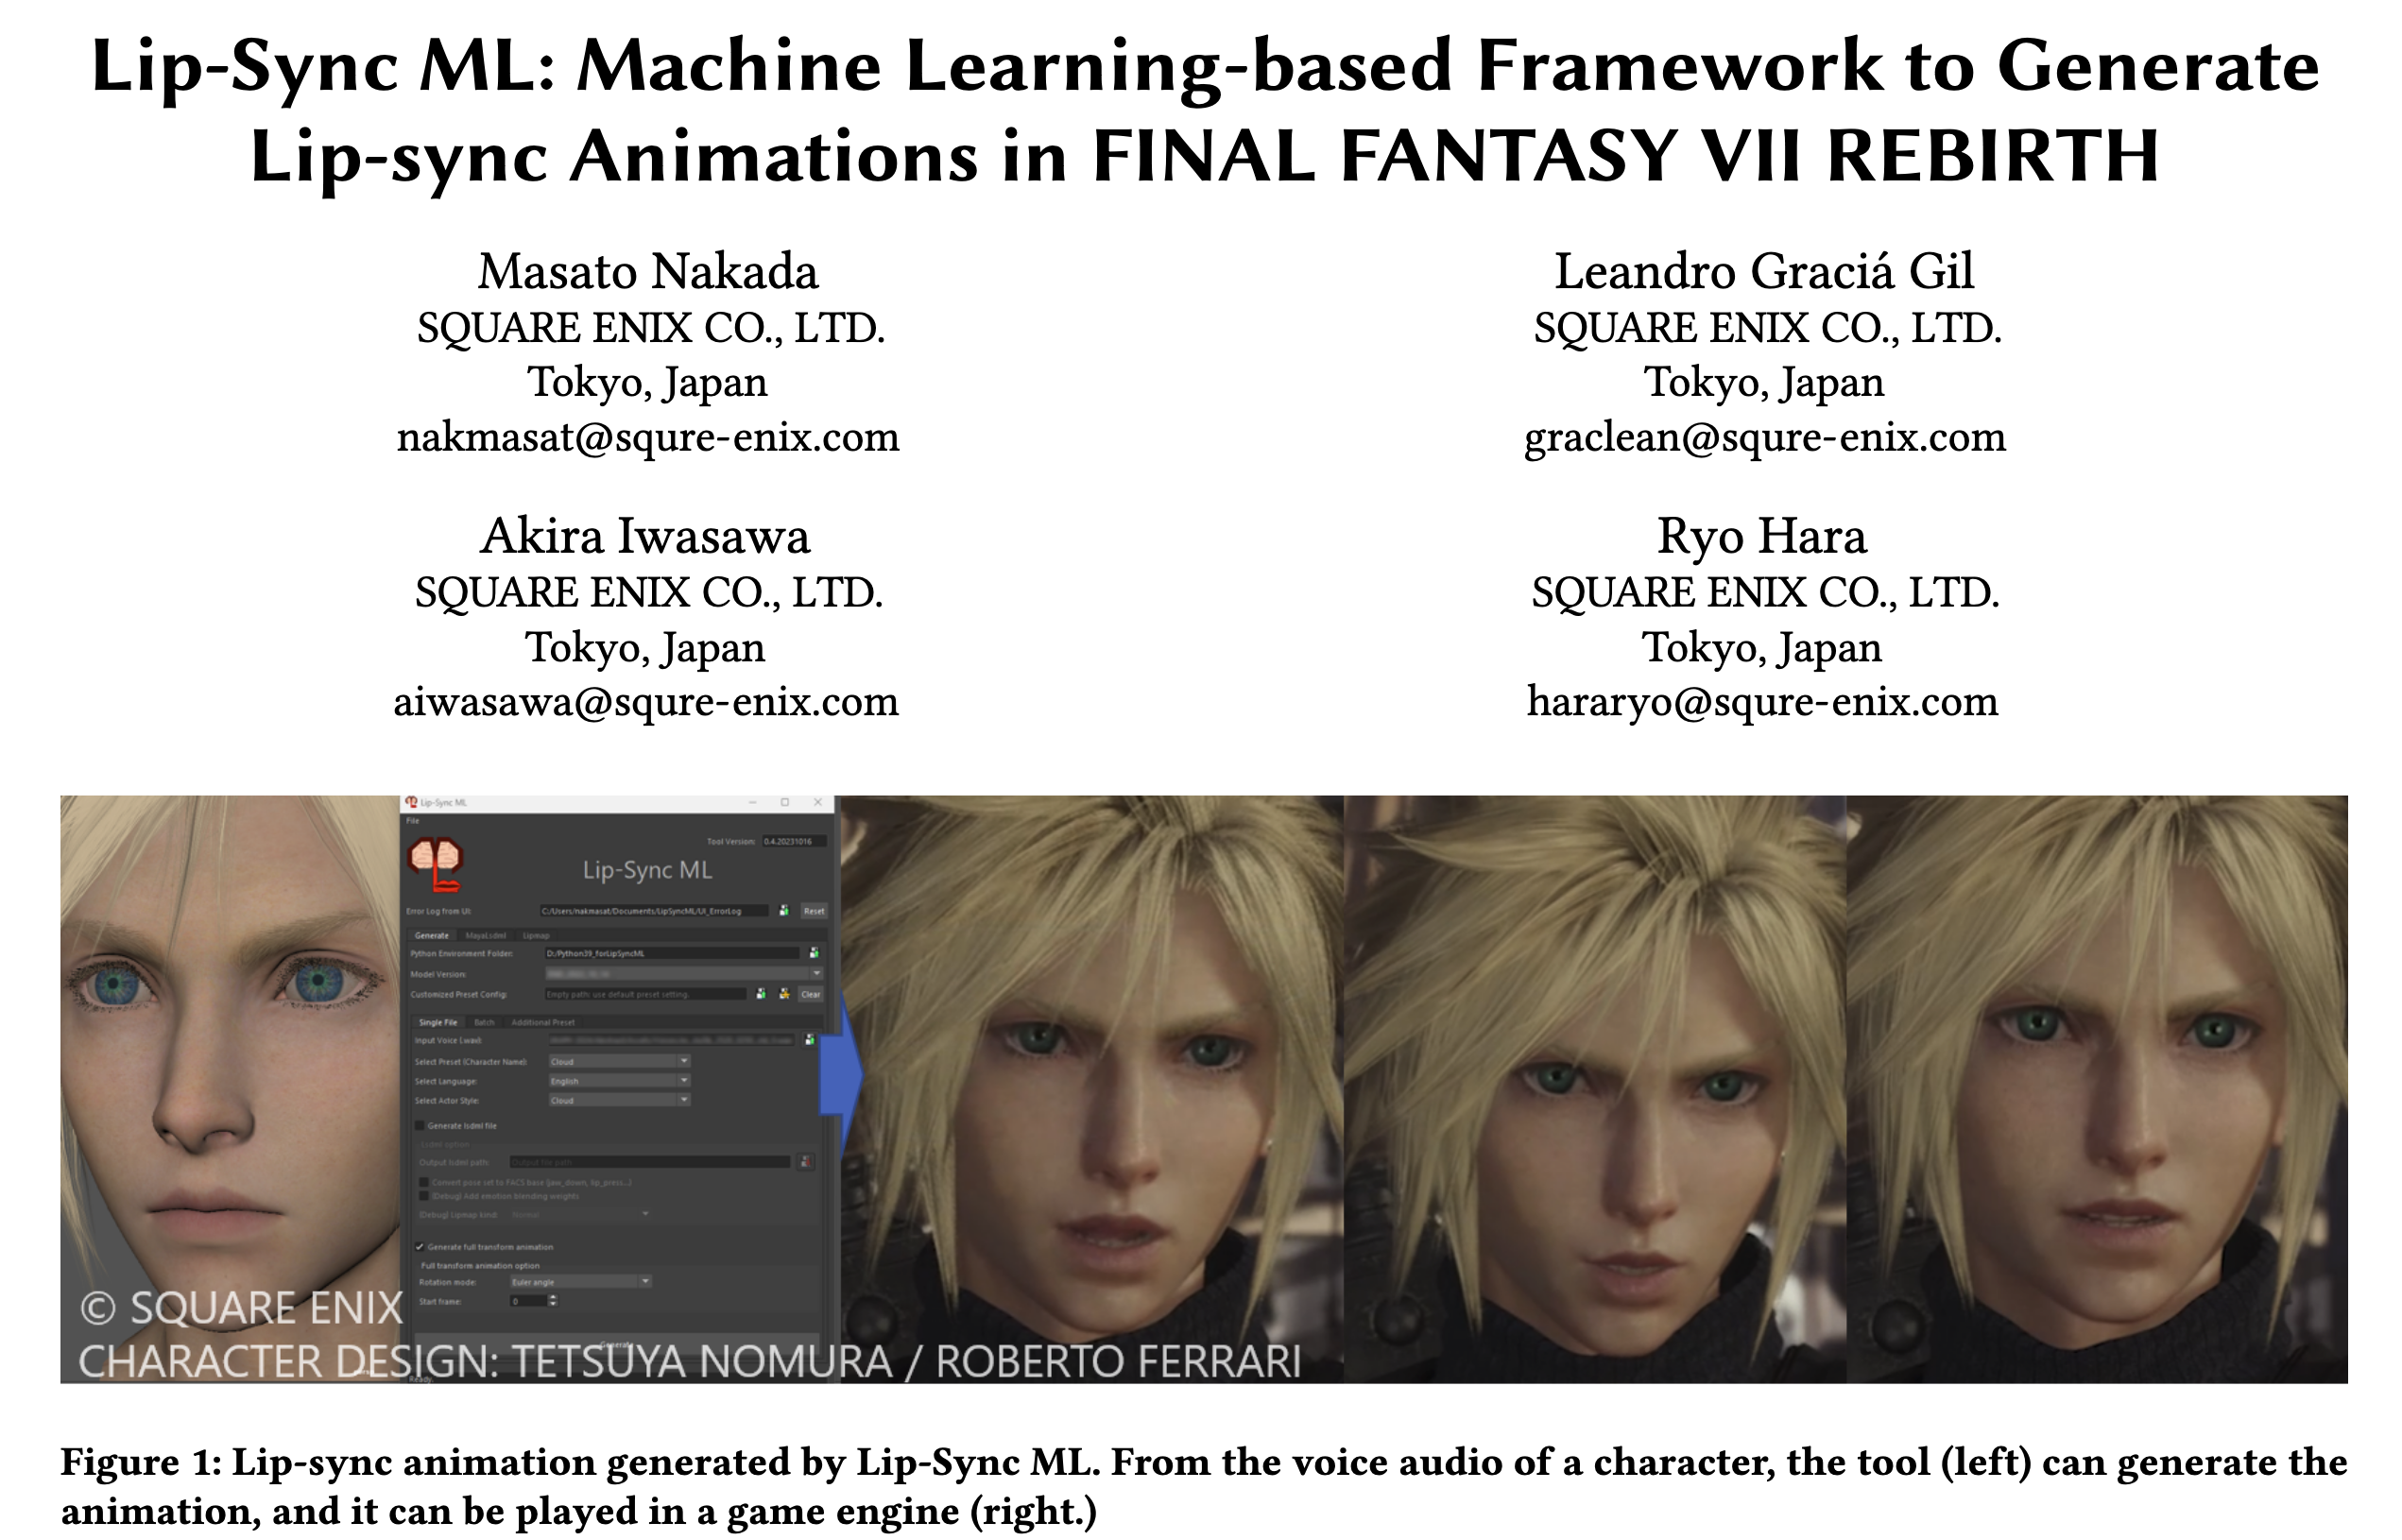Screen dimensions: 2402x1540
Task: Switch to the Generate tab
Action: coord(432,935)
